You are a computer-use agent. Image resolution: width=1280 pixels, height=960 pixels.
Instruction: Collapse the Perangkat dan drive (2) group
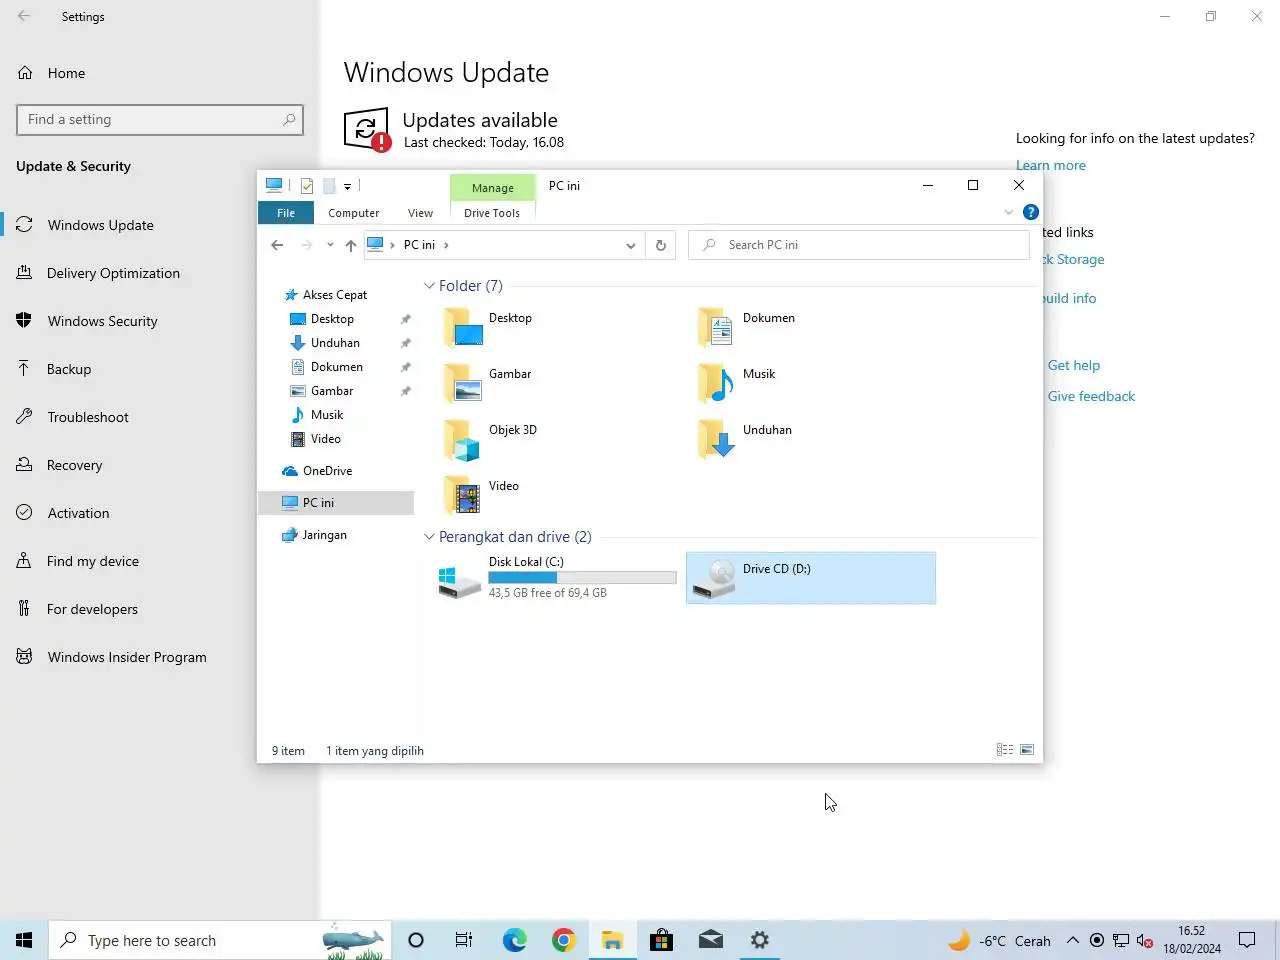click(429, 537)
